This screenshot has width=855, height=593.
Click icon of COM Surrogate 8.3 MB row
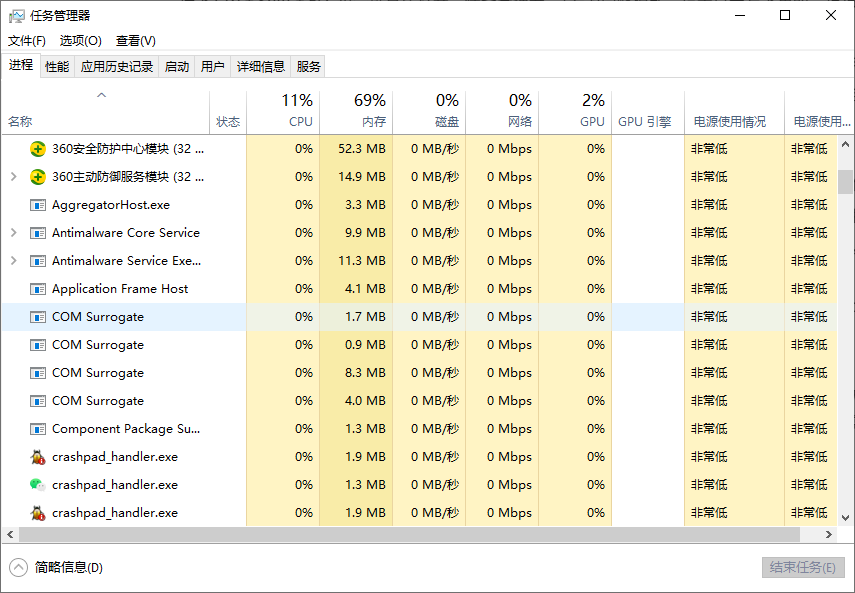click(38, 373)
